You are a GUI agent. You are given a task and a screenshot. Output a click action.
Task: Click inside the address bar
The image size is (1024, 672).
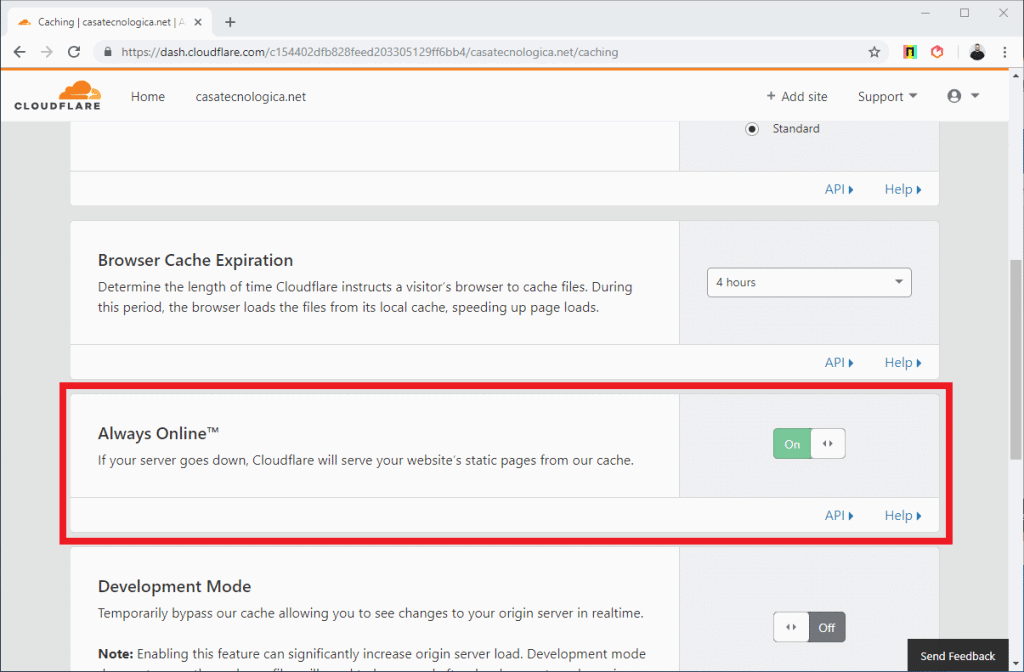[x=400, y=51]
